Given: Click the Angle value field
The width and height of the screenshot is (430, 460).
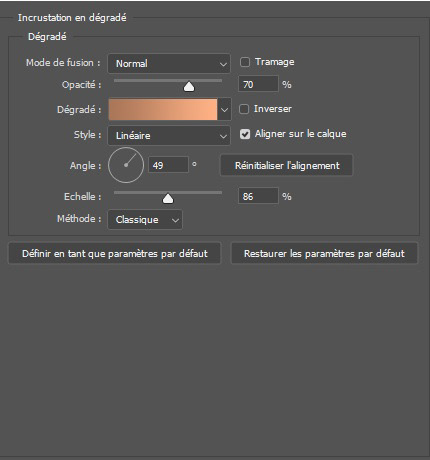Looking at the screenshot, I should (168, 165).
